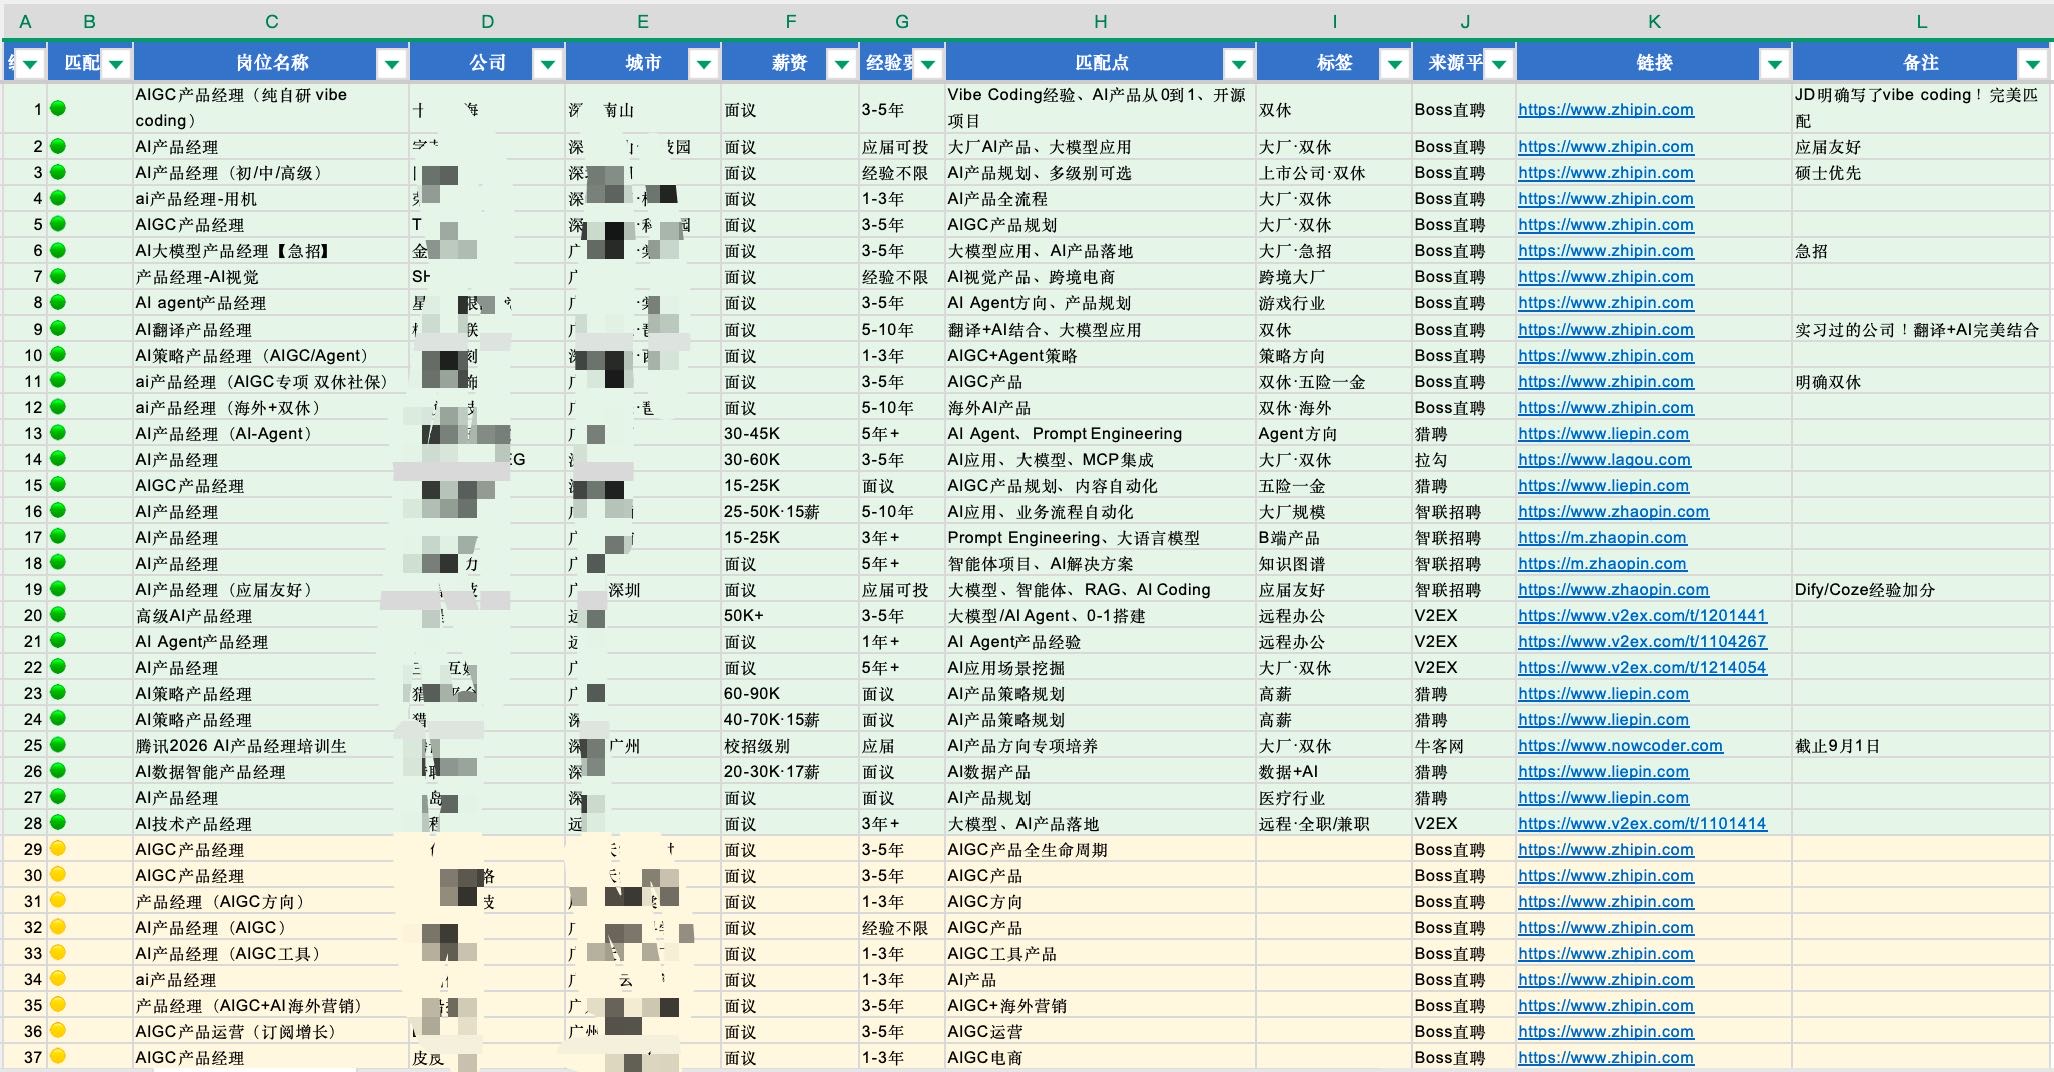Visit the v2ex link ending 1101414
The image size is (2054, 1072).
pyautogui.click(x=1642, y=823)
